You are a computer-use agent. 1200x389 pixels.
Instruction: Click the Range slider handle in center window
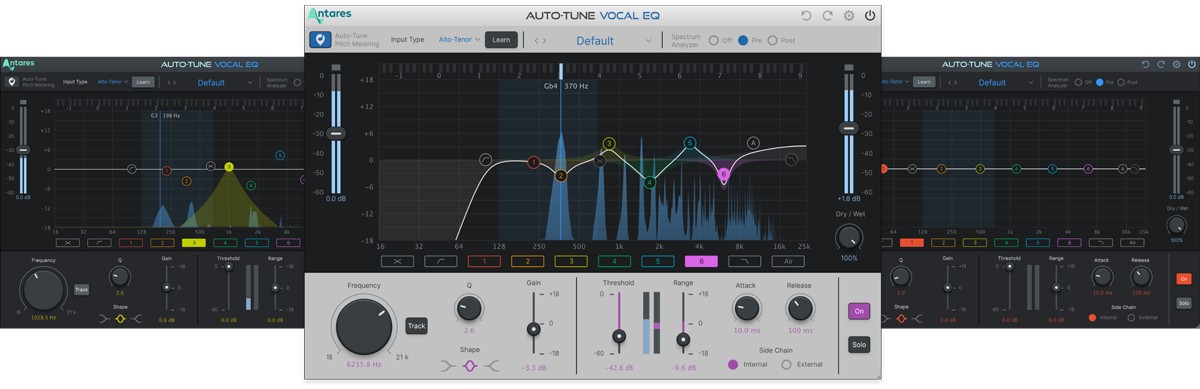tap(684, 339)
